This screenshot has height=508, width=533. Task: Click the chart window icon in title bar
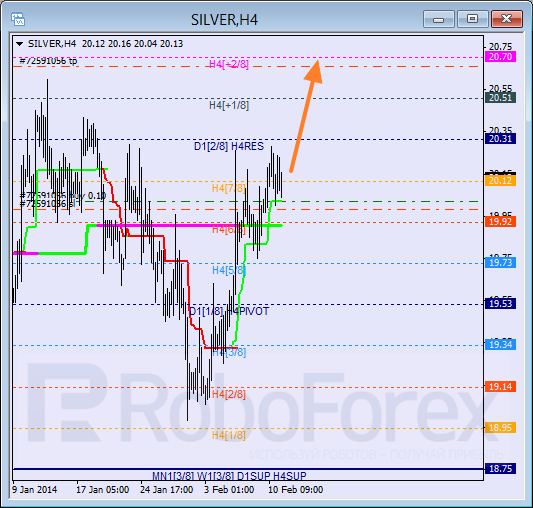(x=18, y=19)
